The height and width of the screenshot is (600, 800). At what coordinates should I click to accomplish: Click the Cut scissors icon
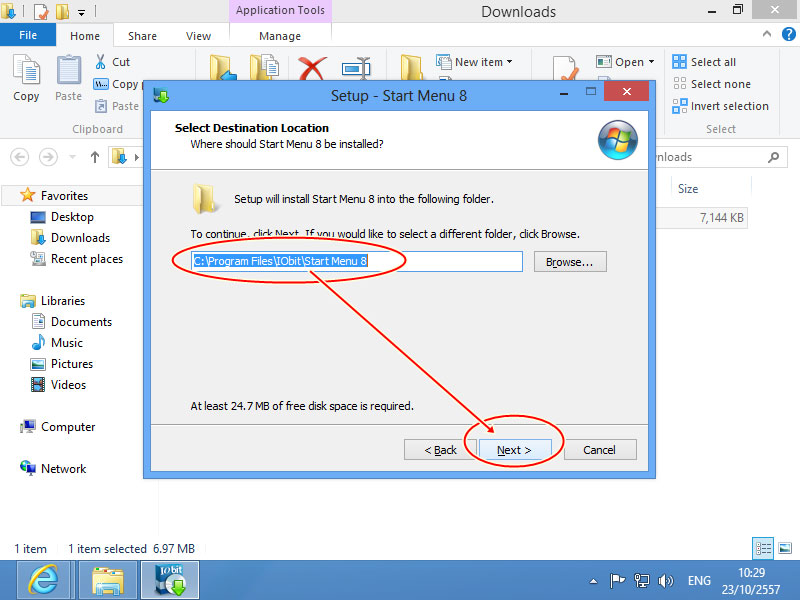tap(101, 62)
